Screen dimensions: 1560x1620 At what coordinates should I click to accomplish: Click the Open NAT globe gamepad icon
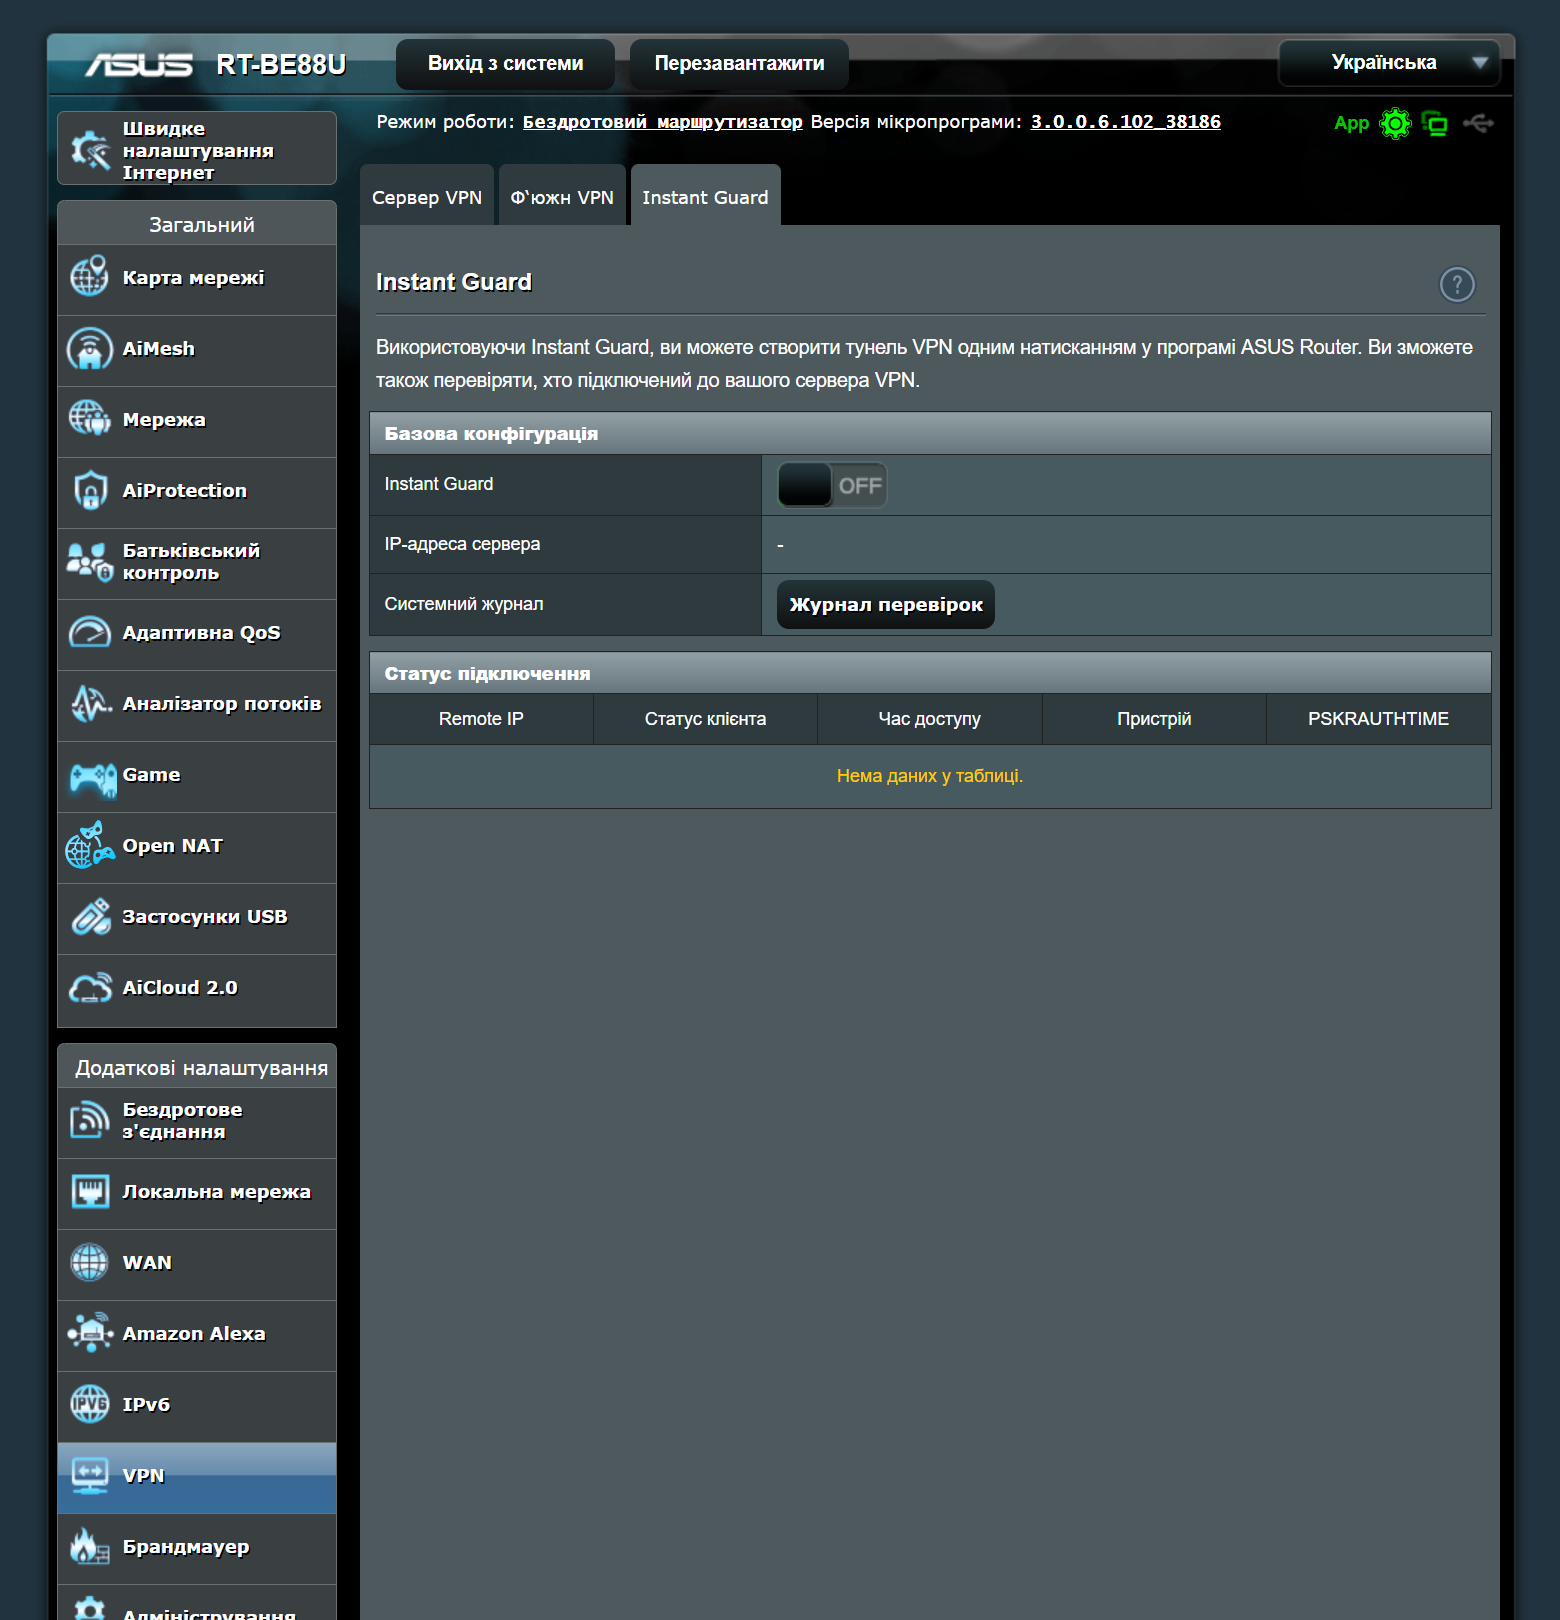coord(89,845)
